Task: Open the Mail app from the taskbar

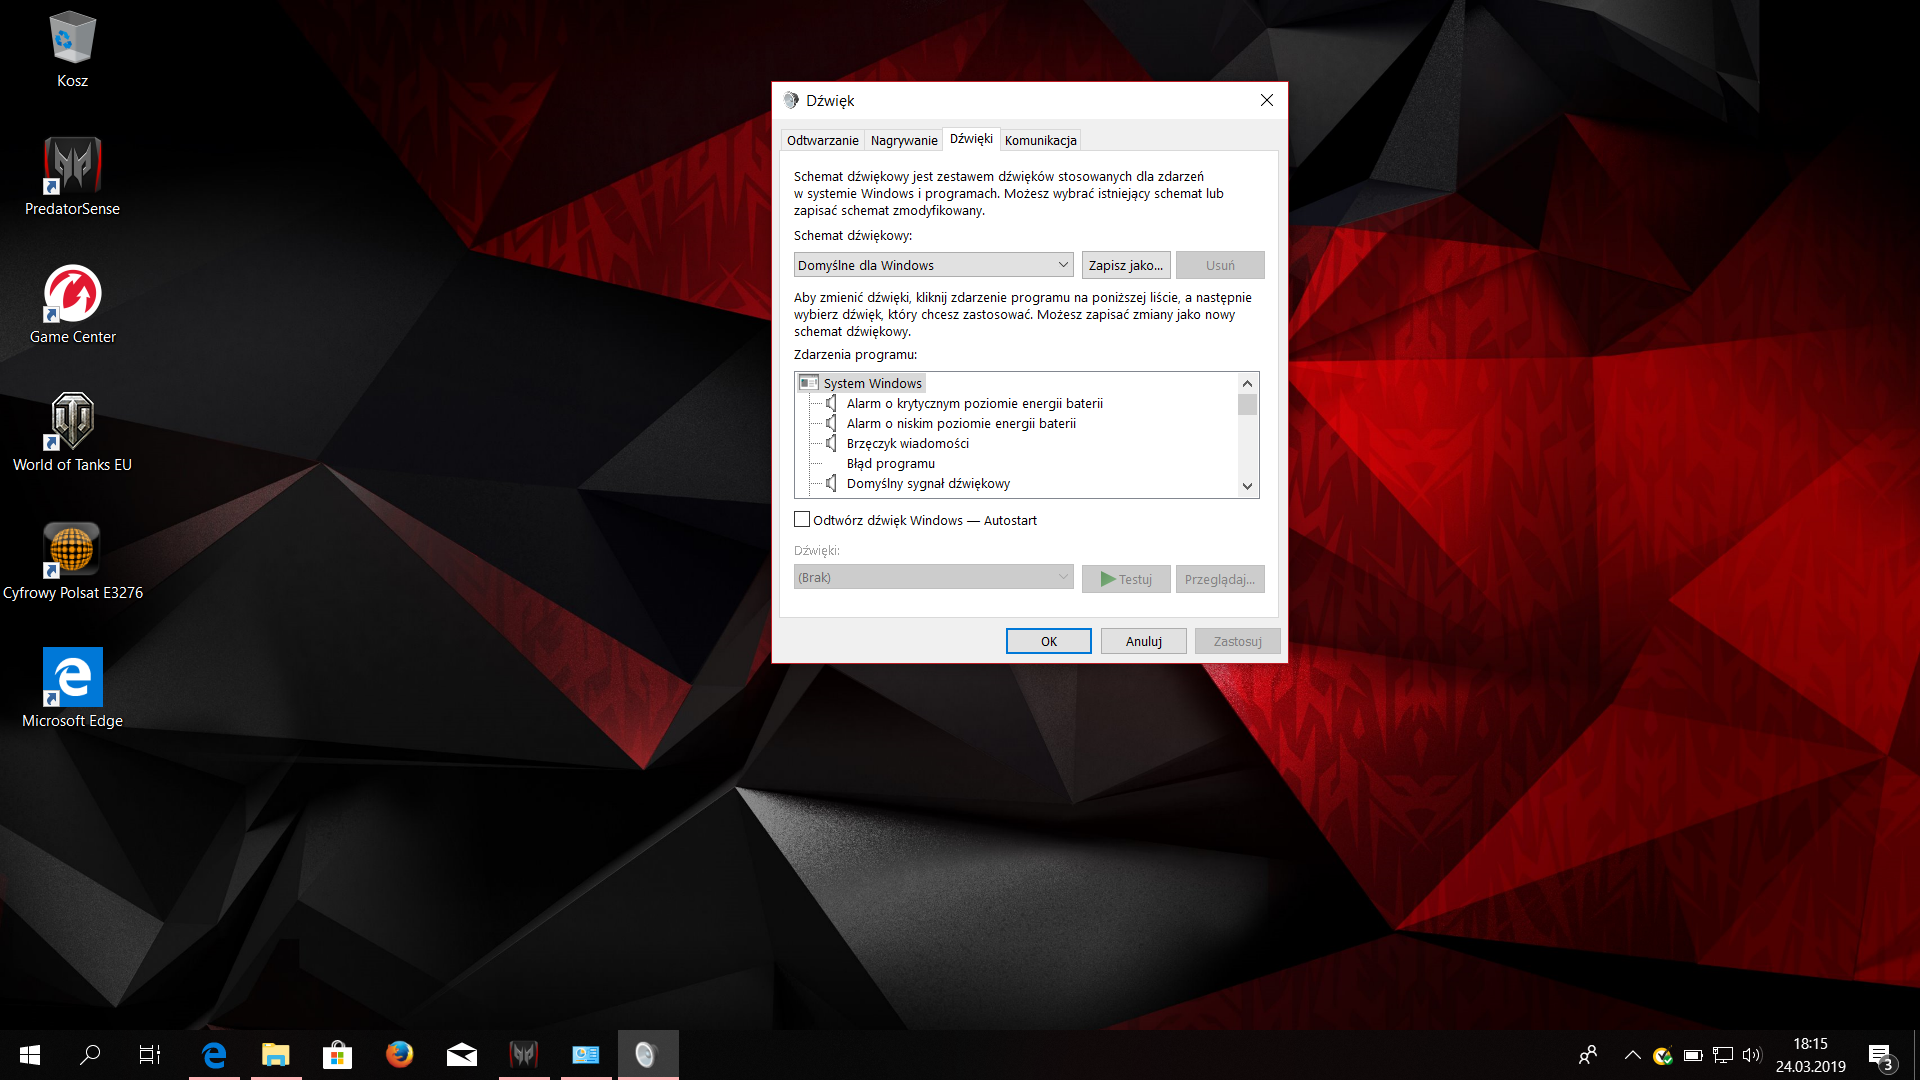Action: point(461,1054)
